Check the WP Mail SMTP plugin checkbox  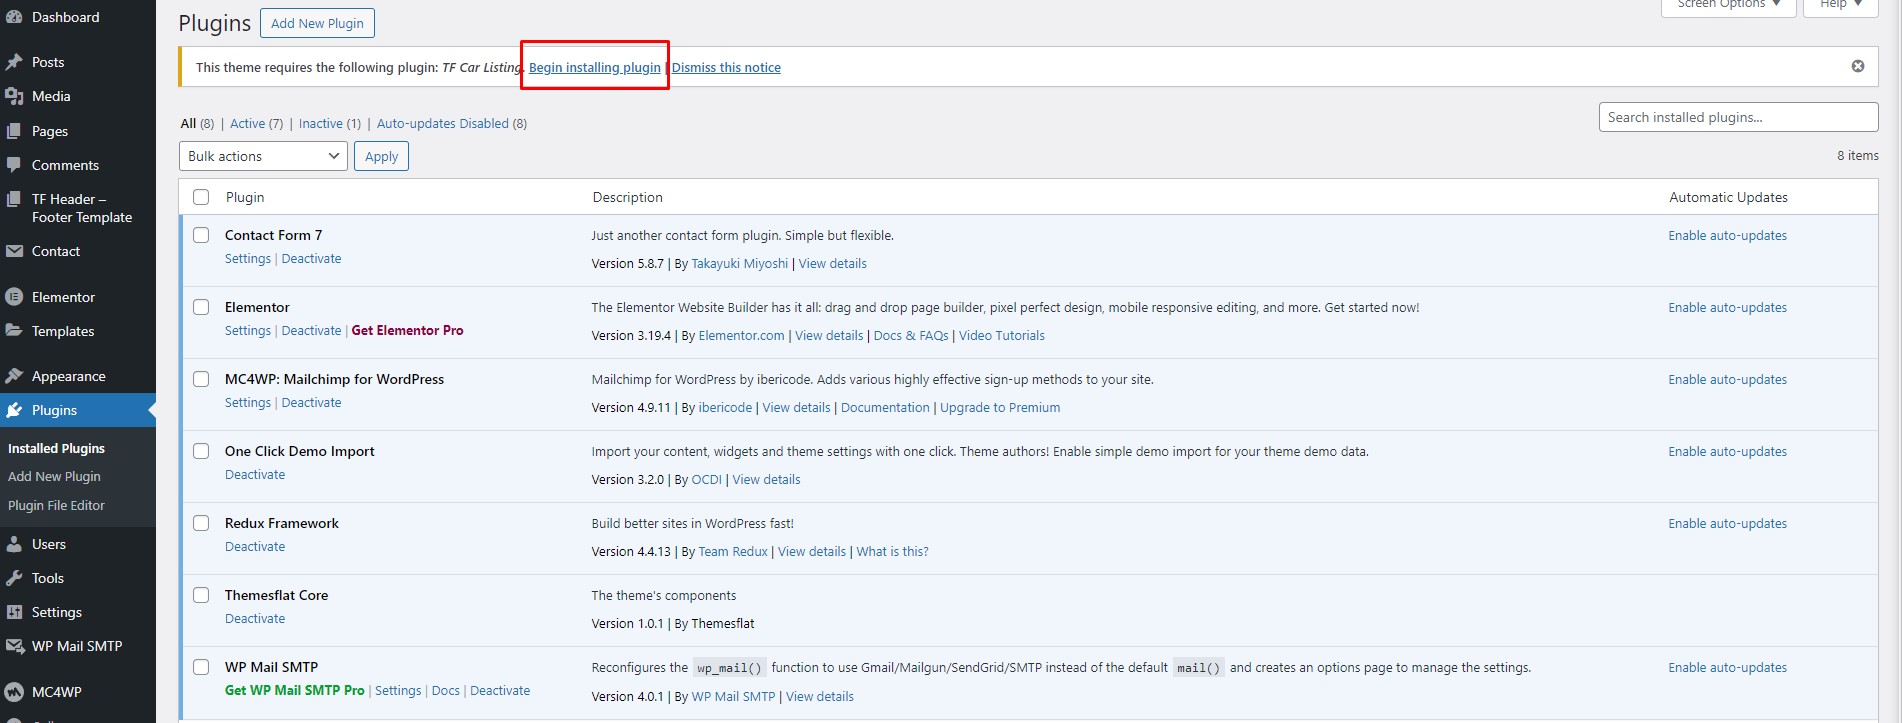pos(201,667)
